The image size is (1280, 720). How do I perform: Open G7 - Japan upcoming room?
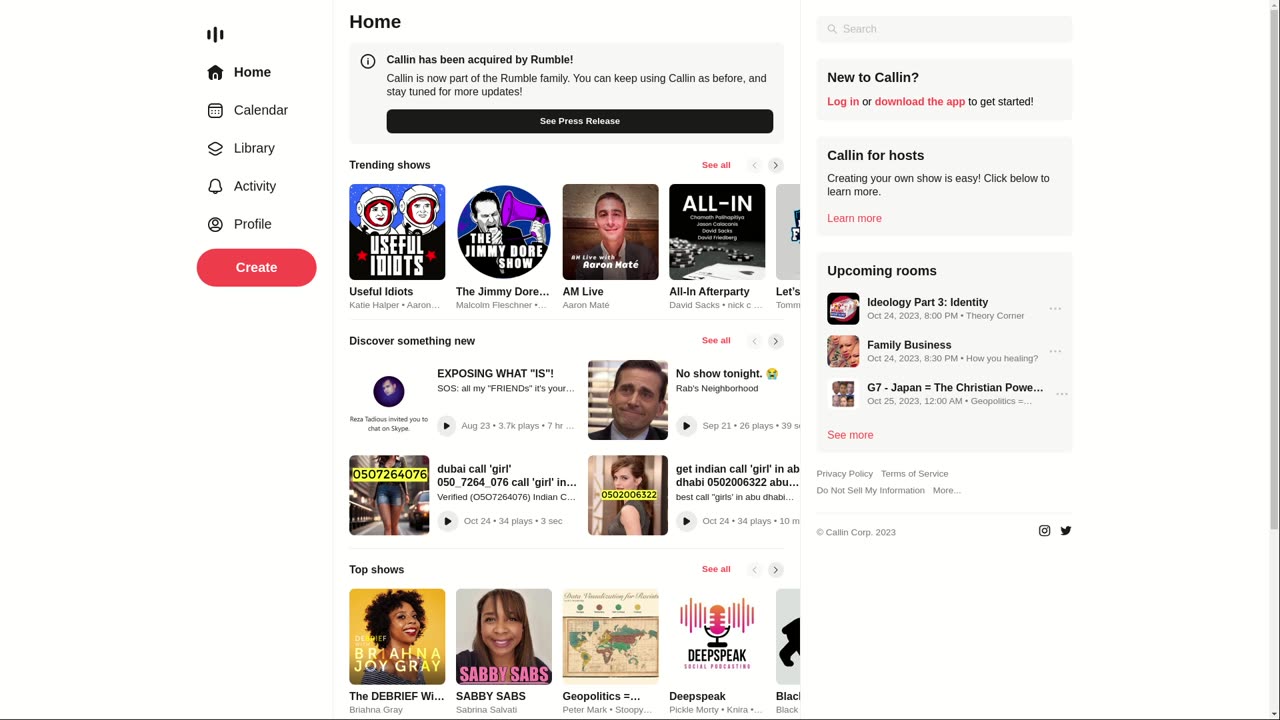pos(955,388)
